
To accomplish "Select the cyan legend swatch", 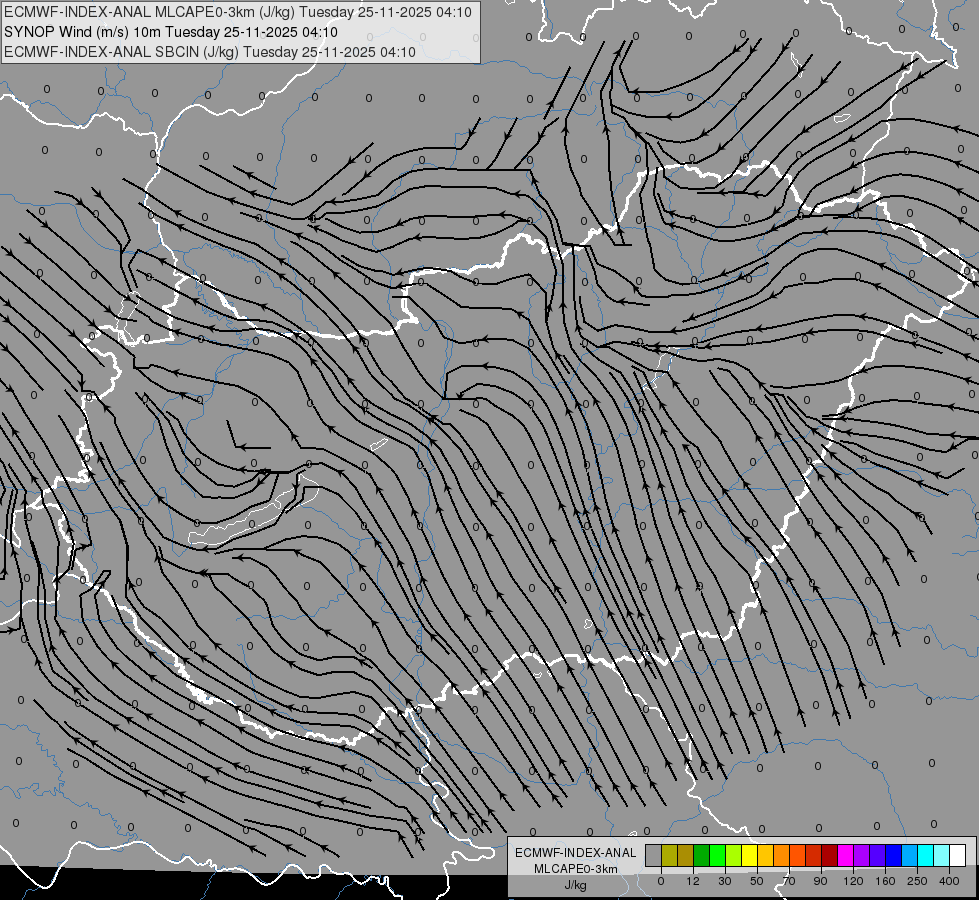I will click(927, 856).
